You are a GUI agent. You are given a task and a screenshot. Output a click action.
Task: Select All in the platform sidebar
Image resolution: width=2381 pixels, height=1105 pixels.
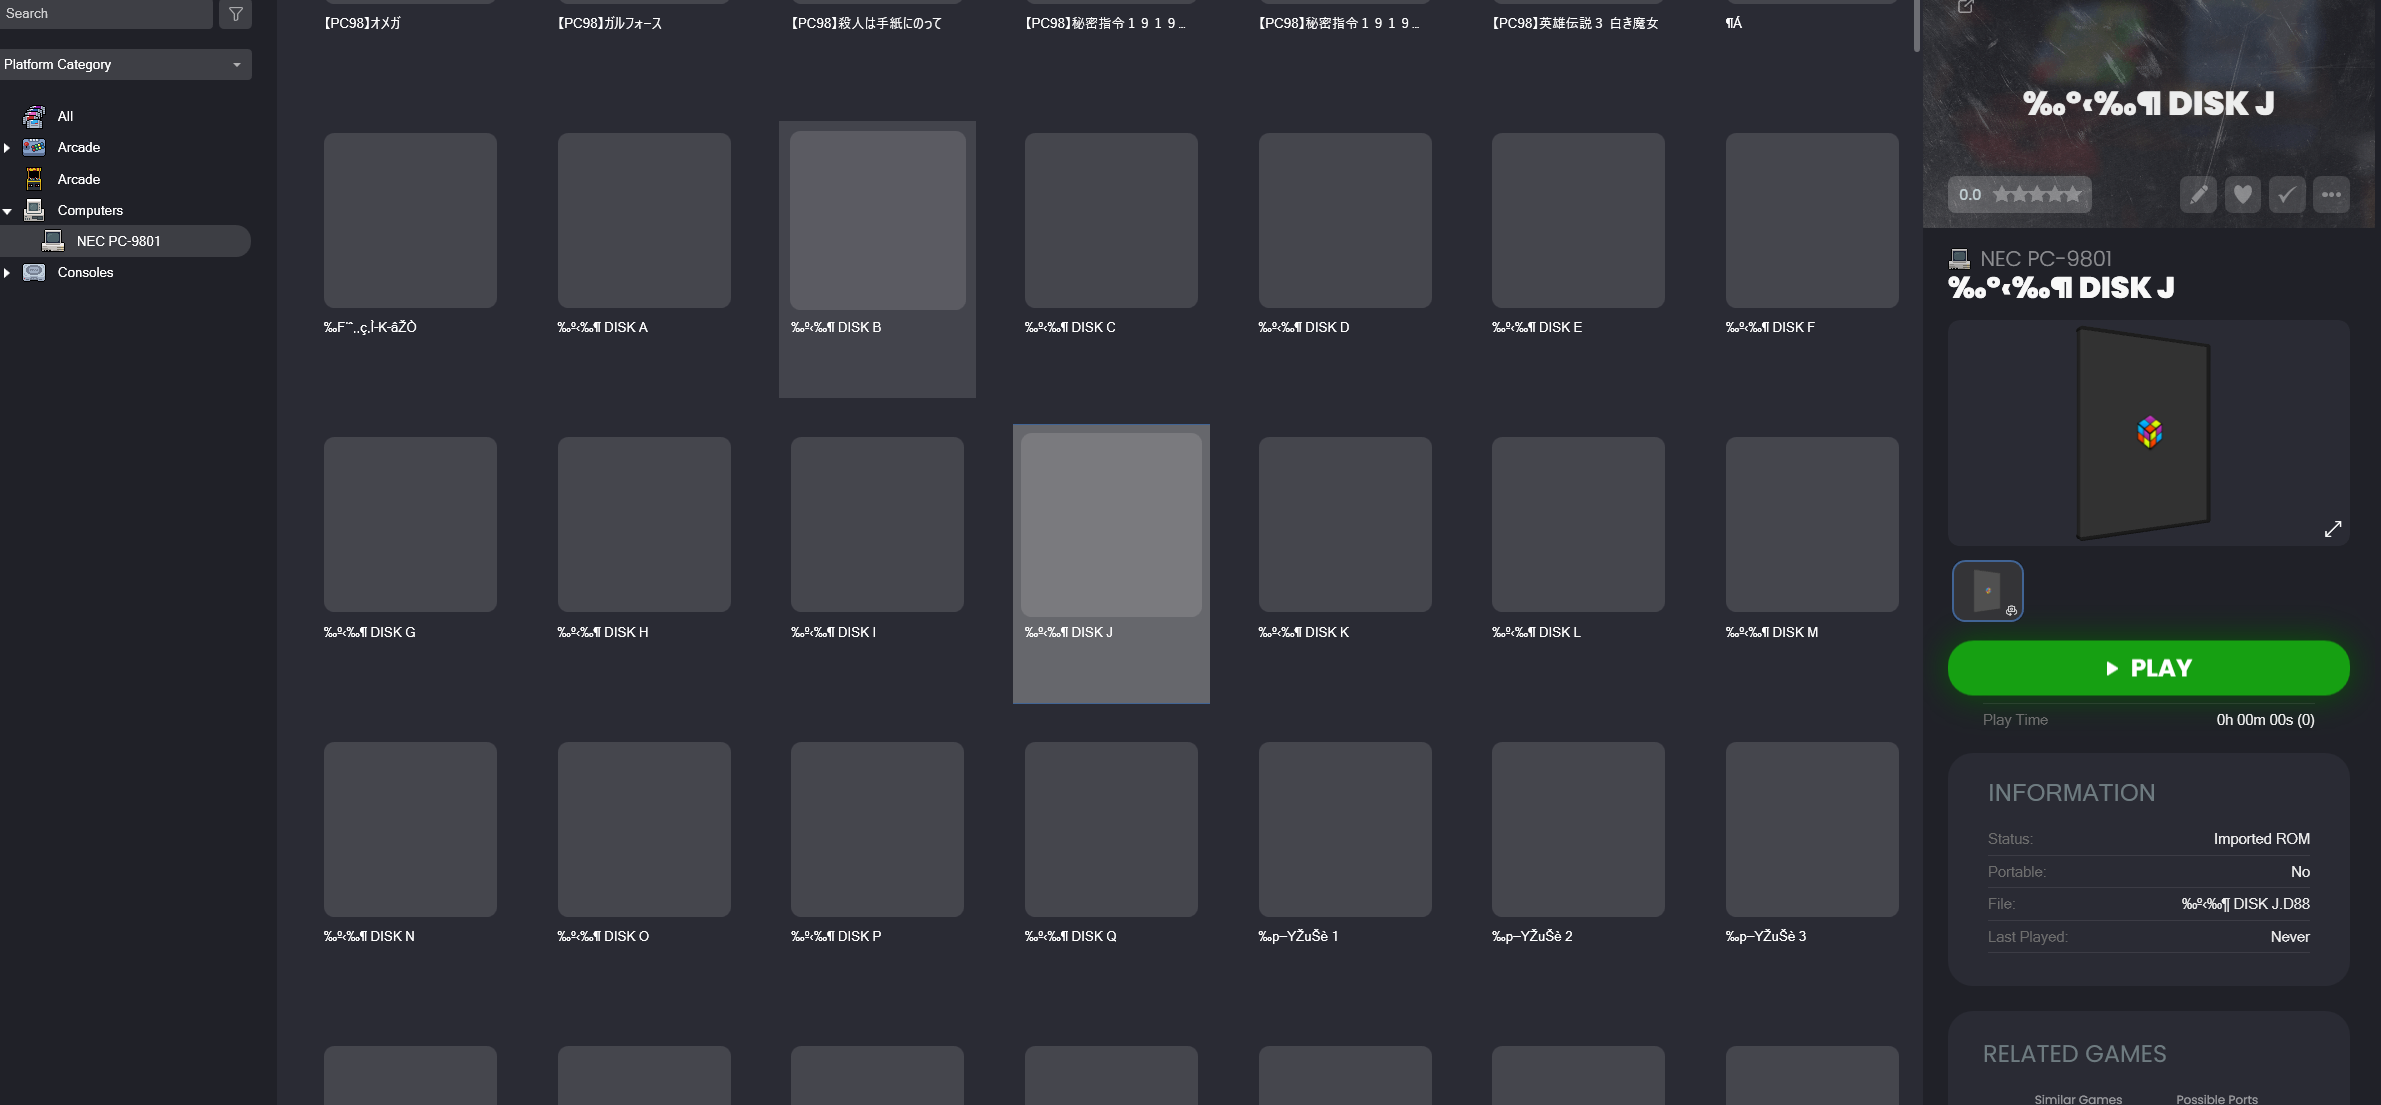(x=65, y=116)
